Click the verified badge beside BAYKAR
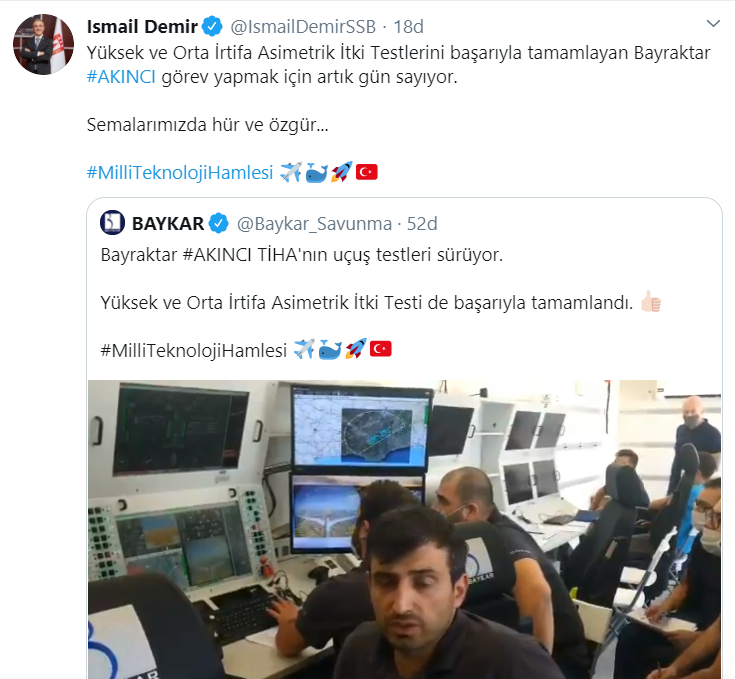Screen dimensions: 735x679 point(218,224)
